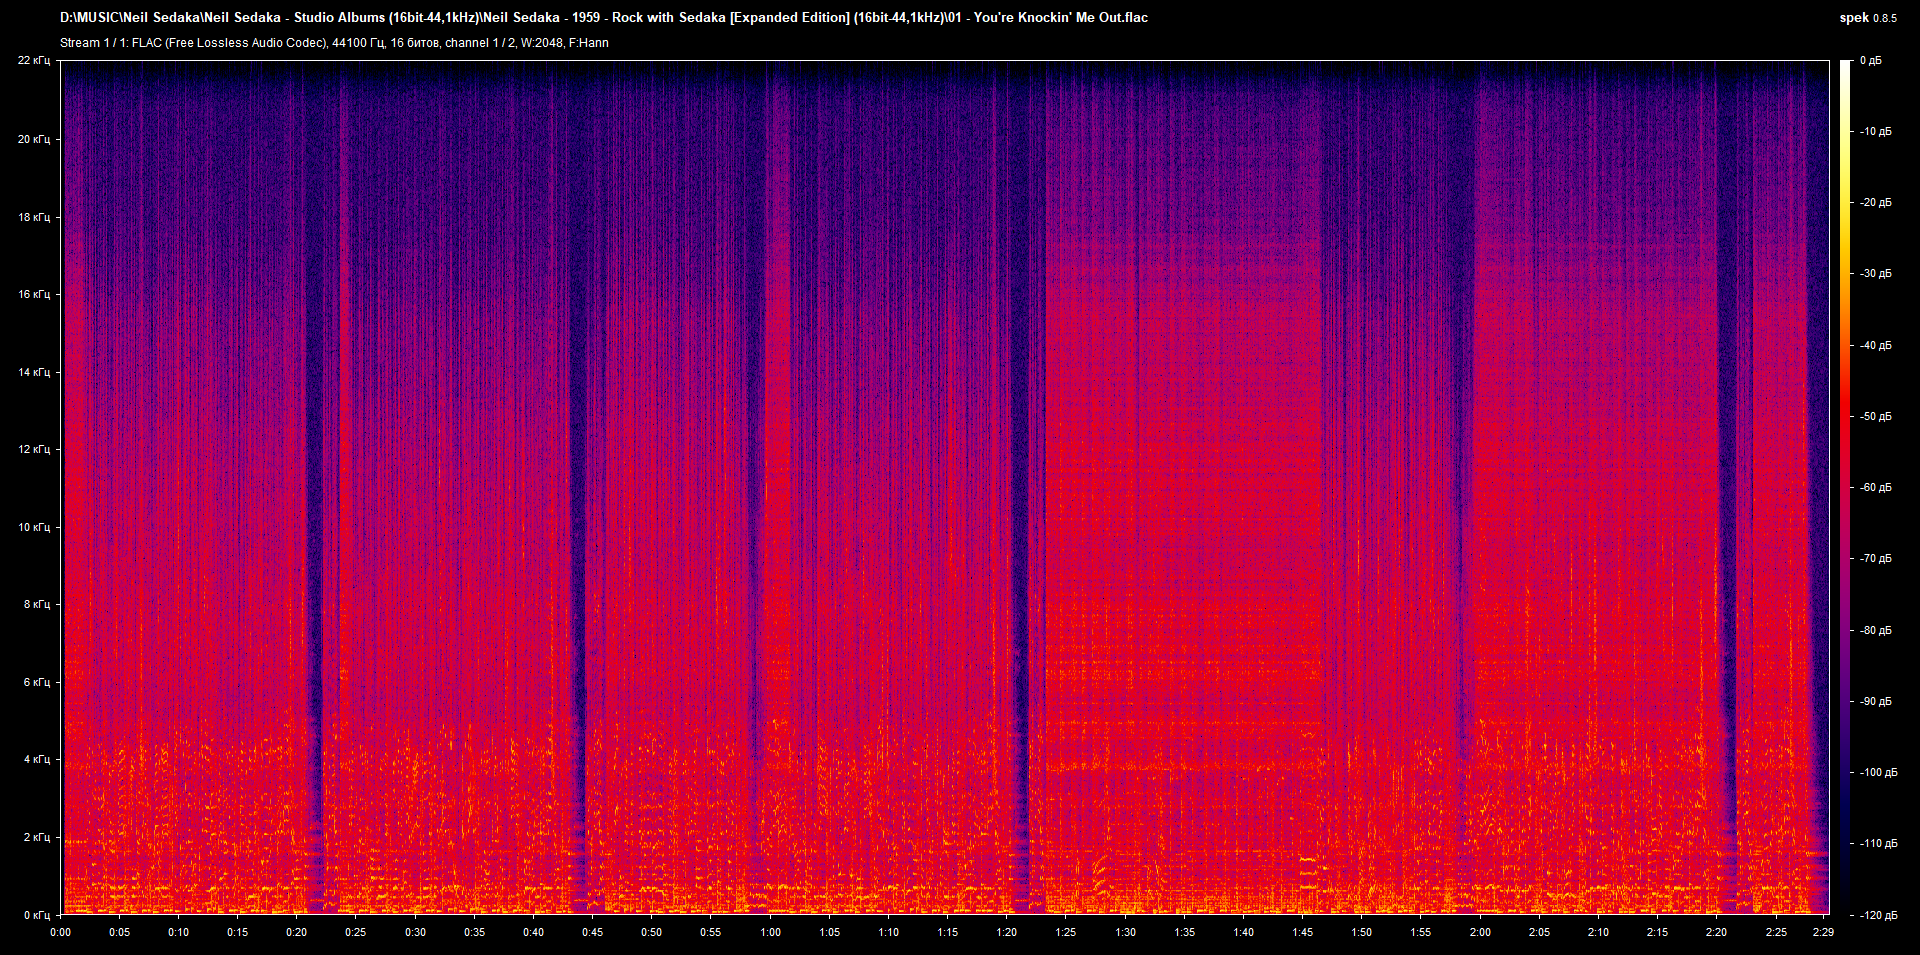Click the '1:00' time axis label
The width and height of the screenshot is (1920, 955).
pyautogui.click(x=770, y=932)
